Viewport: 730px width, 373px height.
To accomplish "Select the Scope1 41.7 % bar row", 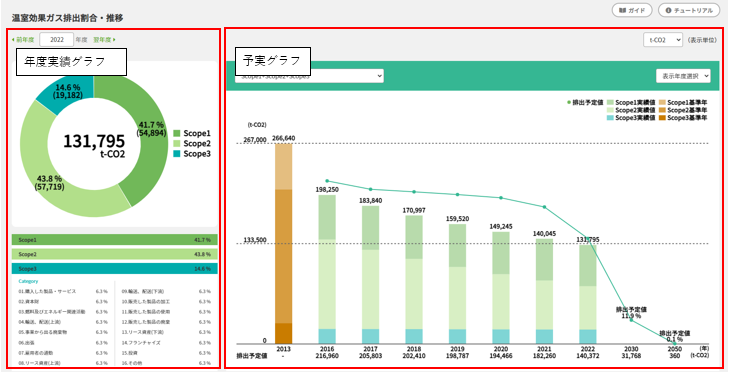I will pyautogui.click(x=115, y=240).
